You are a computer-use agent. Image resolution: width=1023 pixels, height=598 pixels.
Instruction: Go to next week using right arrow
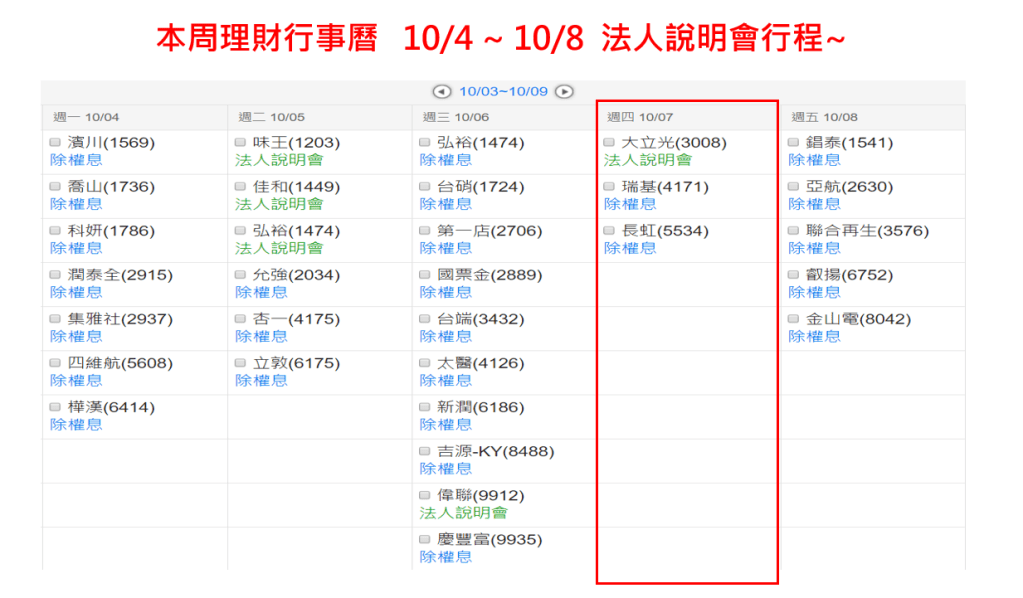coord(564,91)
